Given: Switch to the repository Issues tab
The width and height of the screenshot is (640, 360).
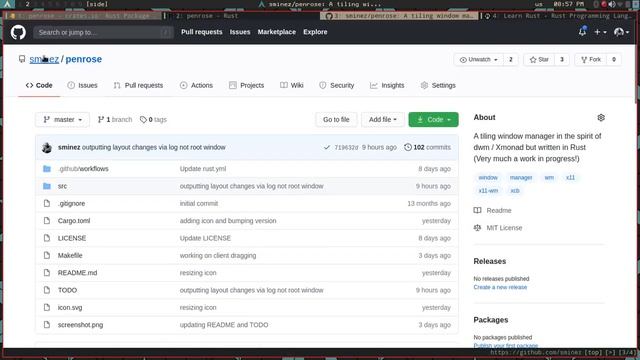Looking at the screenshot, I should [82, 85].
